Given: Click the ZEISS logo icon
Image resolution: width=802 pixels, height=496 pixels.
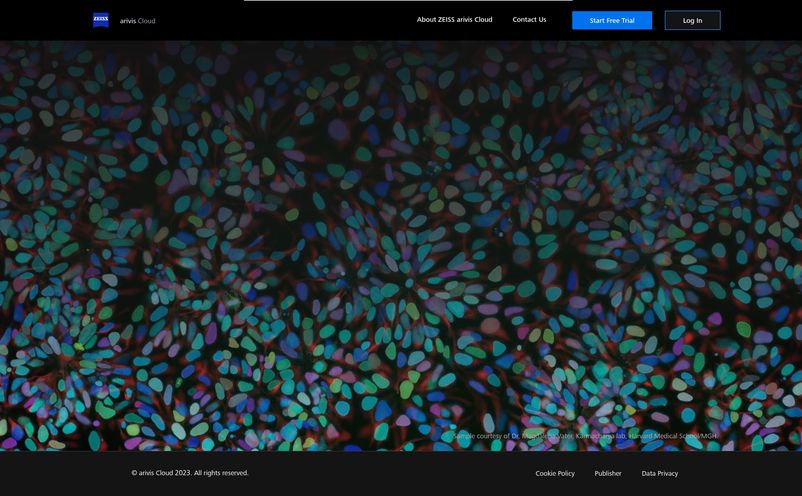Looking at the screenshot, I should [101, 20].
